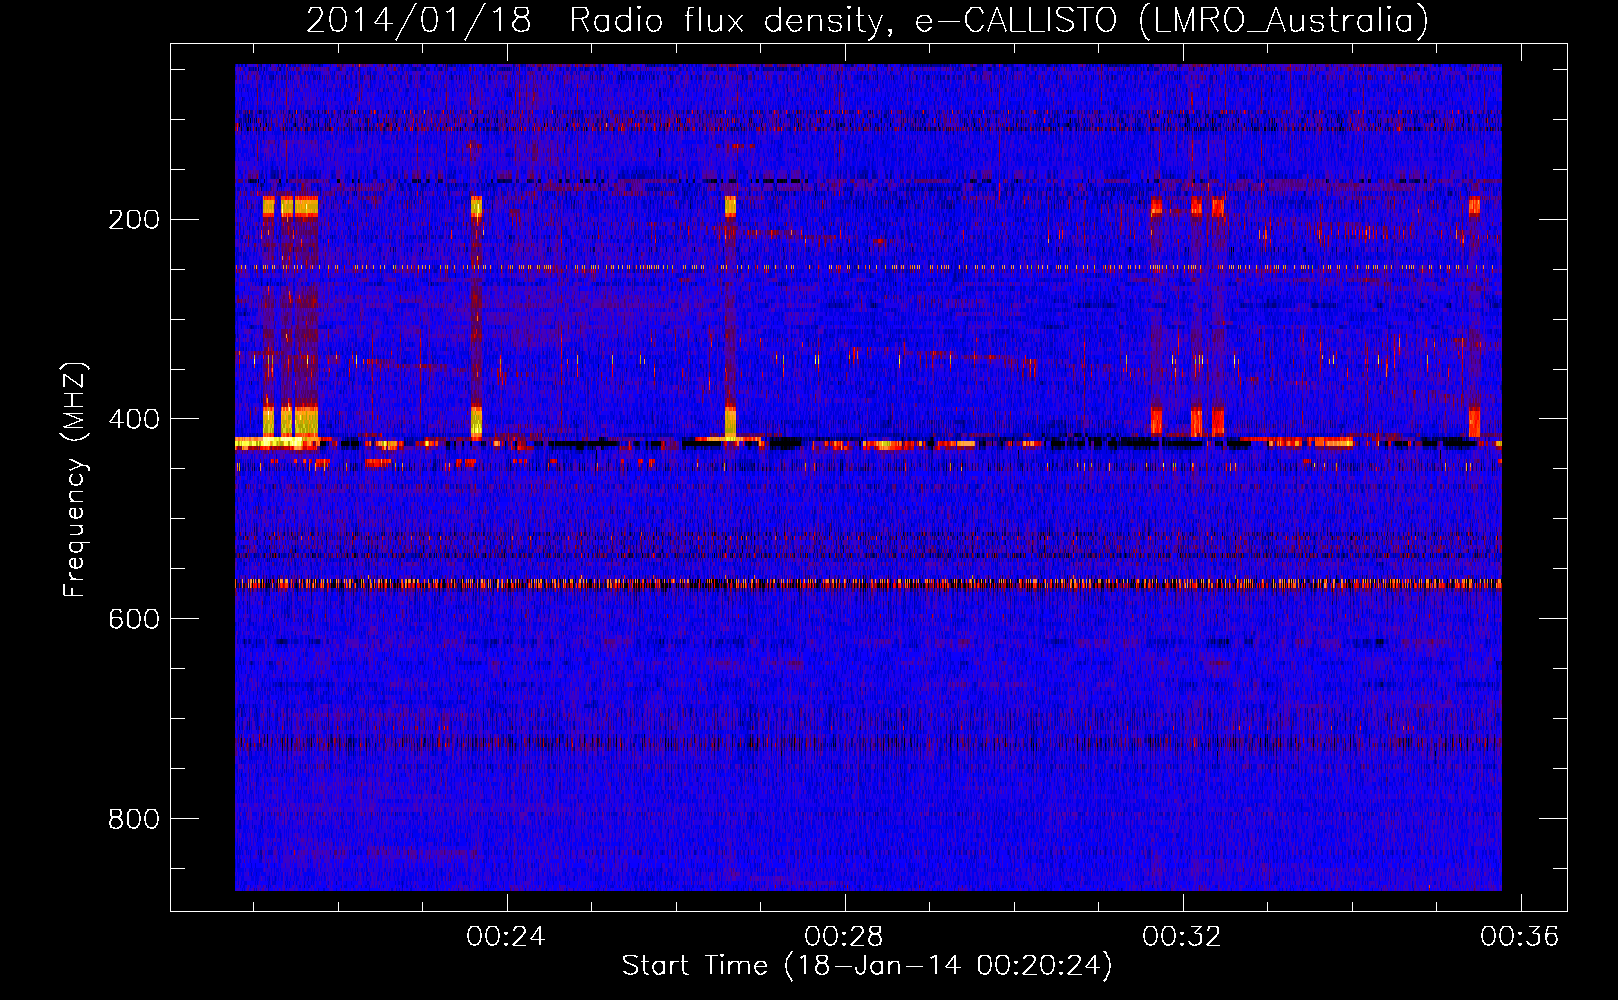1618x1000 pixels.
Task: Click the '00:32' time axis label
Action: [1182, 936]
